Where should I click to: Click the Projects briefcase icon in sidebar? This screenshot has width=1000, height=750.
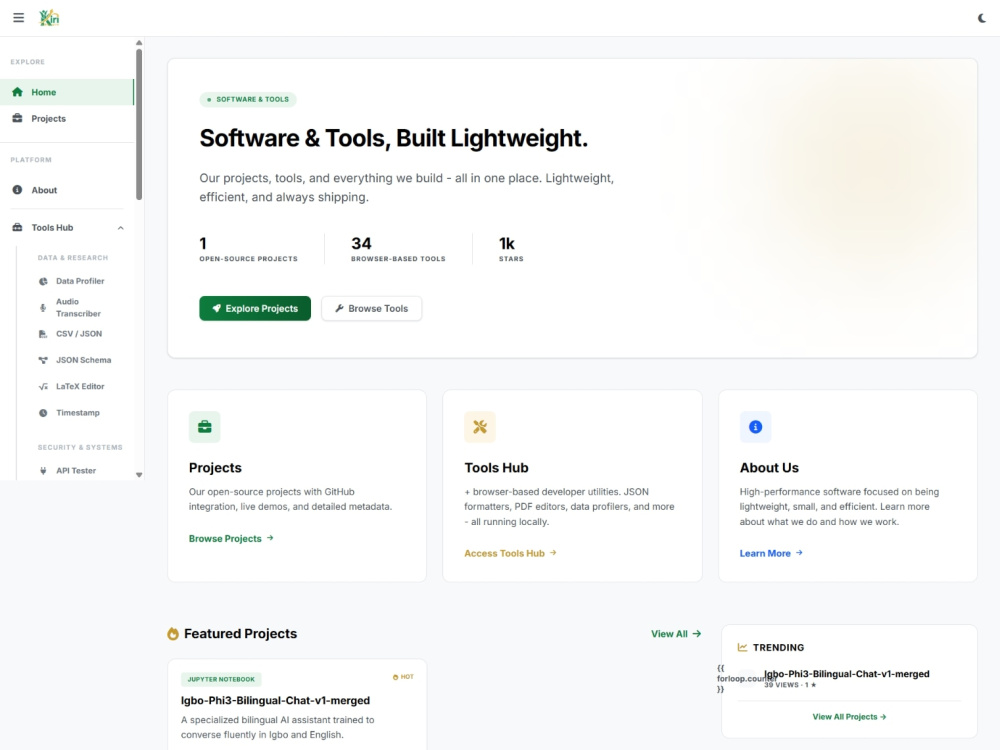[x=17, y=118]
